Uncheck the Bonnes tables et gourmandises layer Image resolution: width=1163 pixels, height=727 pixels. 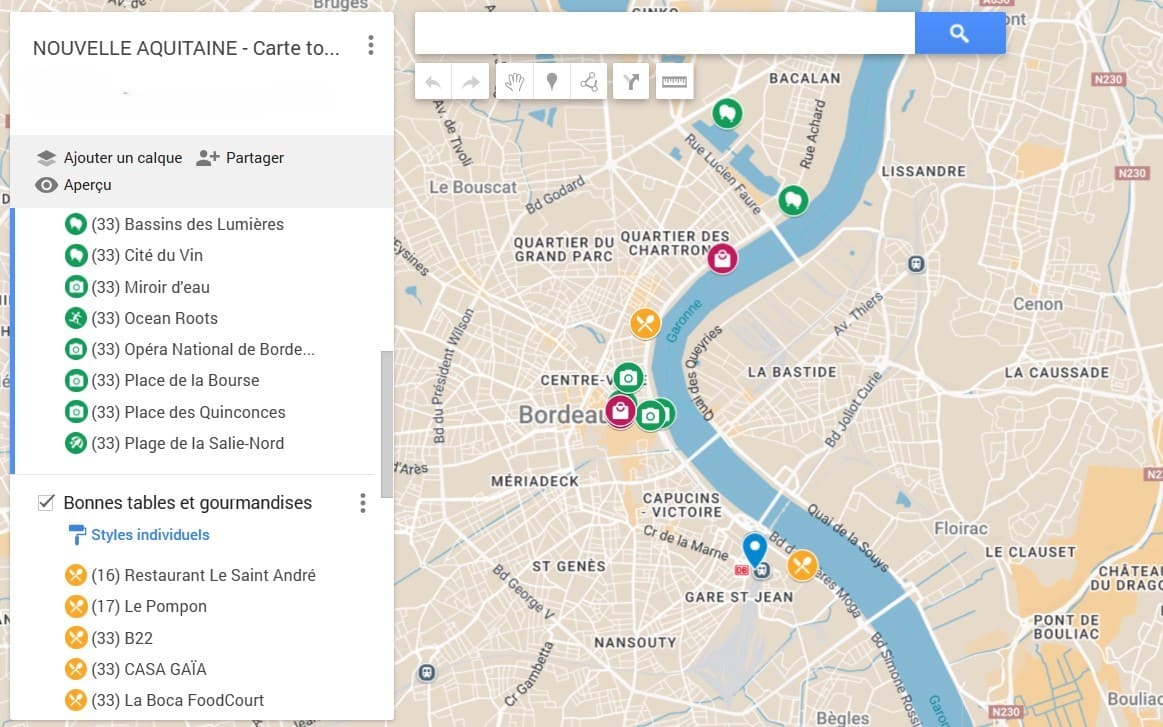click(x=46, y=502)
